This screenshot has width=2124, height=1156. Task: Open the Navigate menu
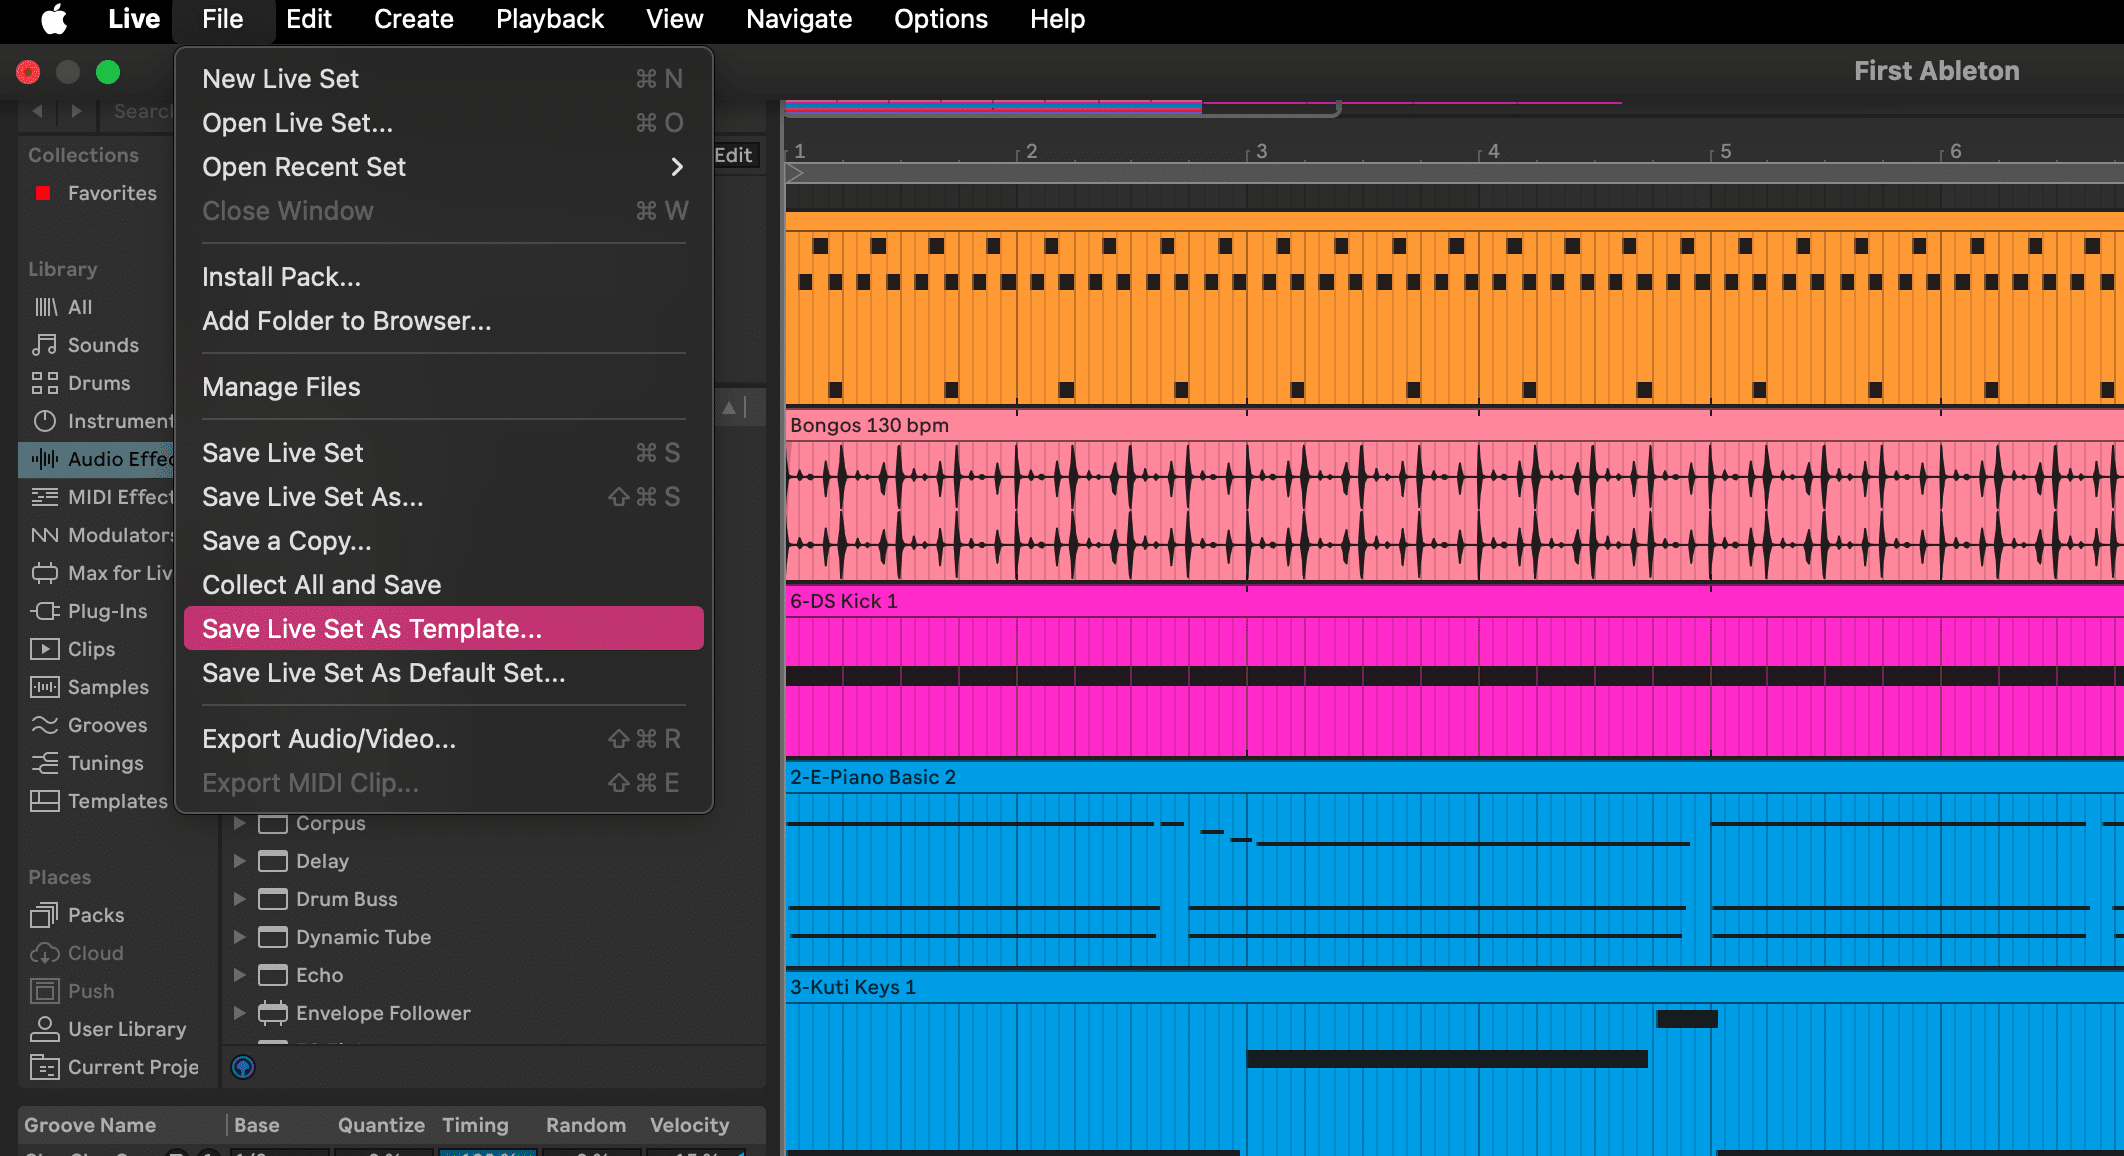click(x=797, y=19)
